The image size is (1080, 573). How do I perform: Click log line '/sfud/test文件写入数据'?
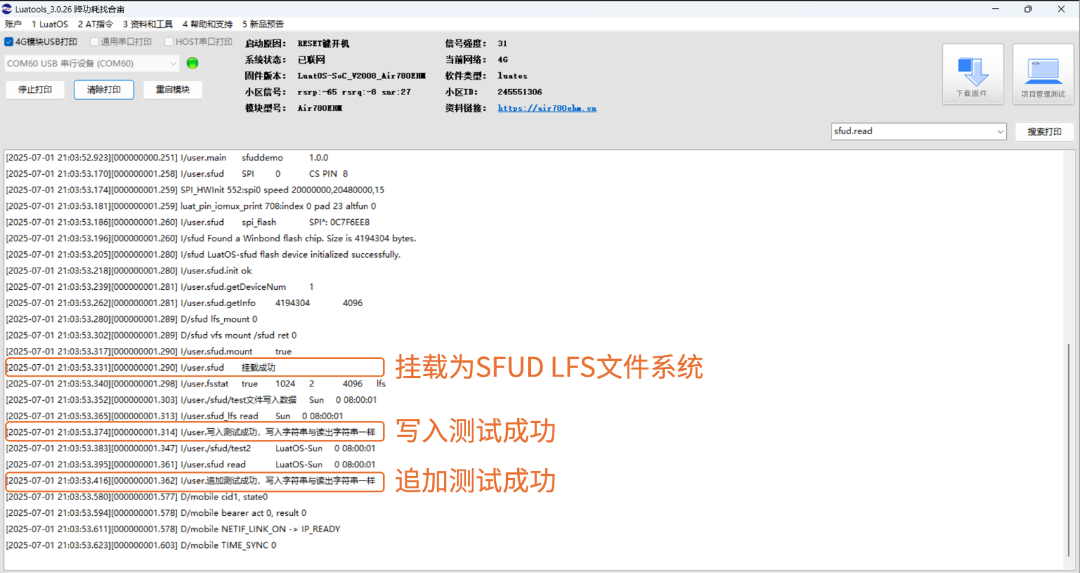pos(191,400)
